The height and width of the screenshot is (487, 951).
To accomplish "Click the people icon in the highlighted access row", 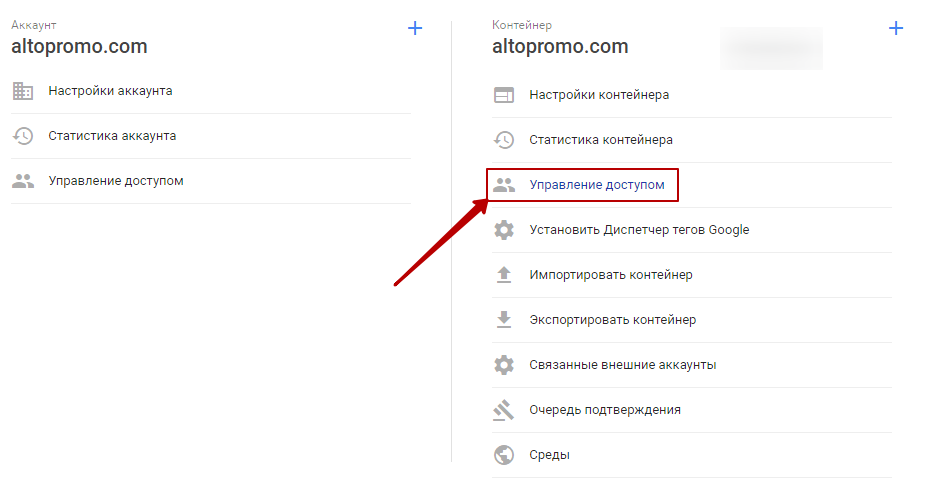I will click(503, 185).
